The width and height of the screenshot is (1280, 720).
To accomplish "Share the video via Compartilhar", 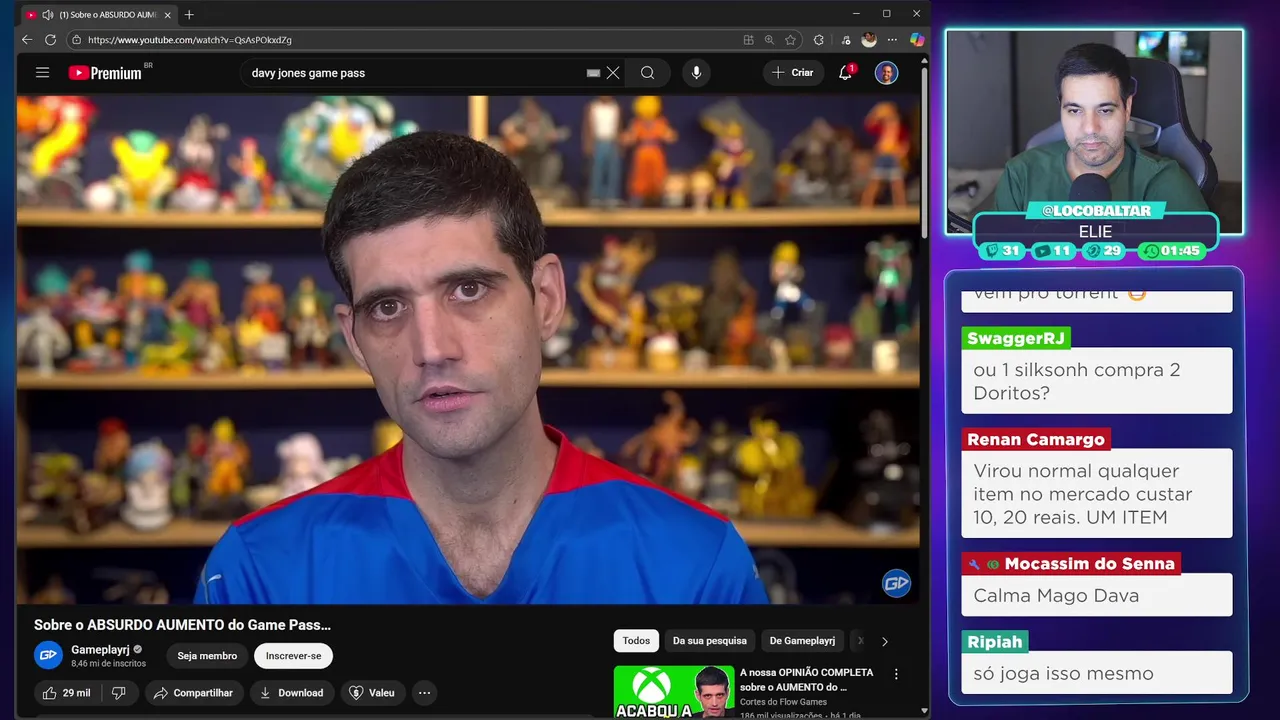I will pos(193,692).
